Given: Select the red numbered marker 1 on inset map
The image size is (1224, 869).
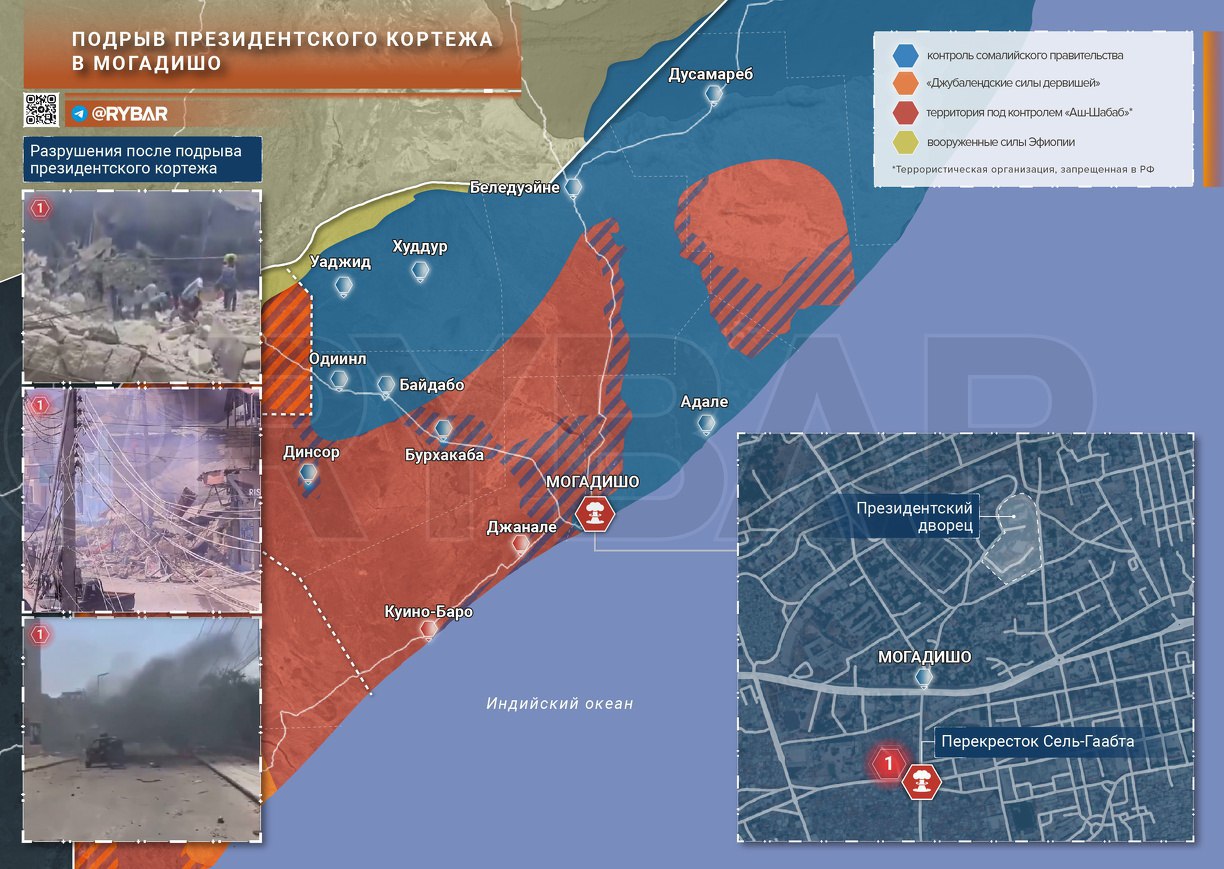Looking at the screenshot, I should (888, 765).
